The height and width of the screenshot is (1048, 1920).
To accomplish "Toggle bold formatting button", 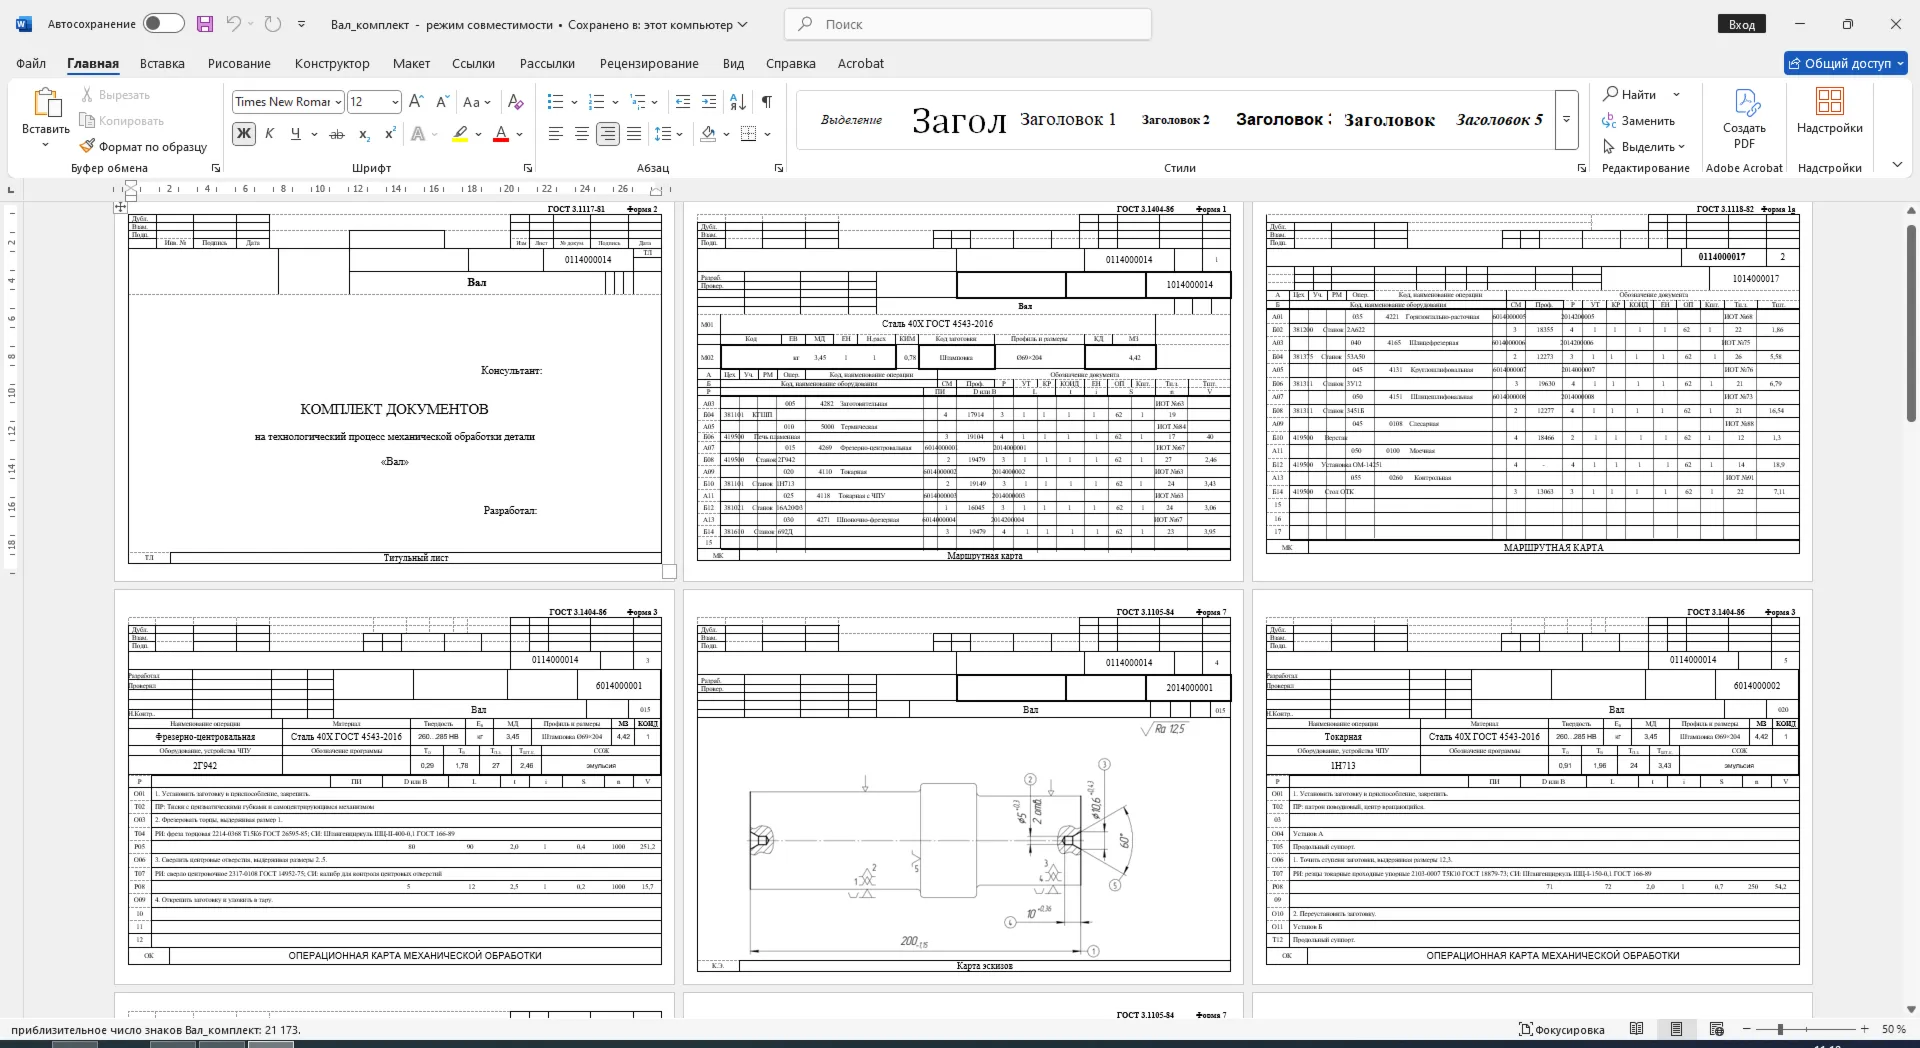I will click(243, 134).
